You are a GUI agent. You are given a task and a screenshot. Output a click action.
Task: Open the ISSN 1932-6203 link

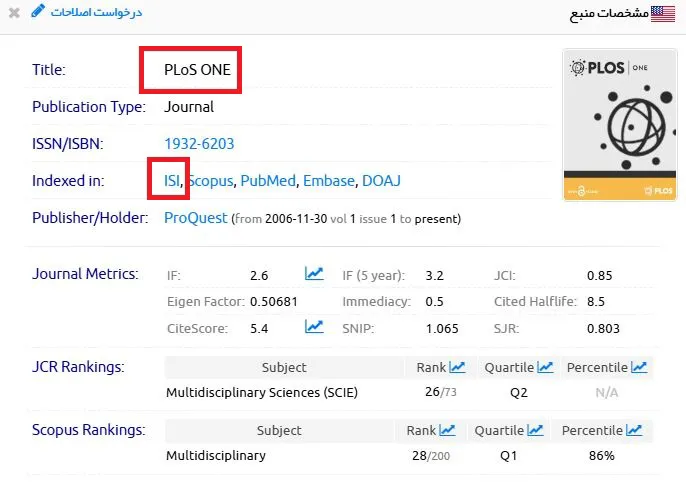(199, 143)
